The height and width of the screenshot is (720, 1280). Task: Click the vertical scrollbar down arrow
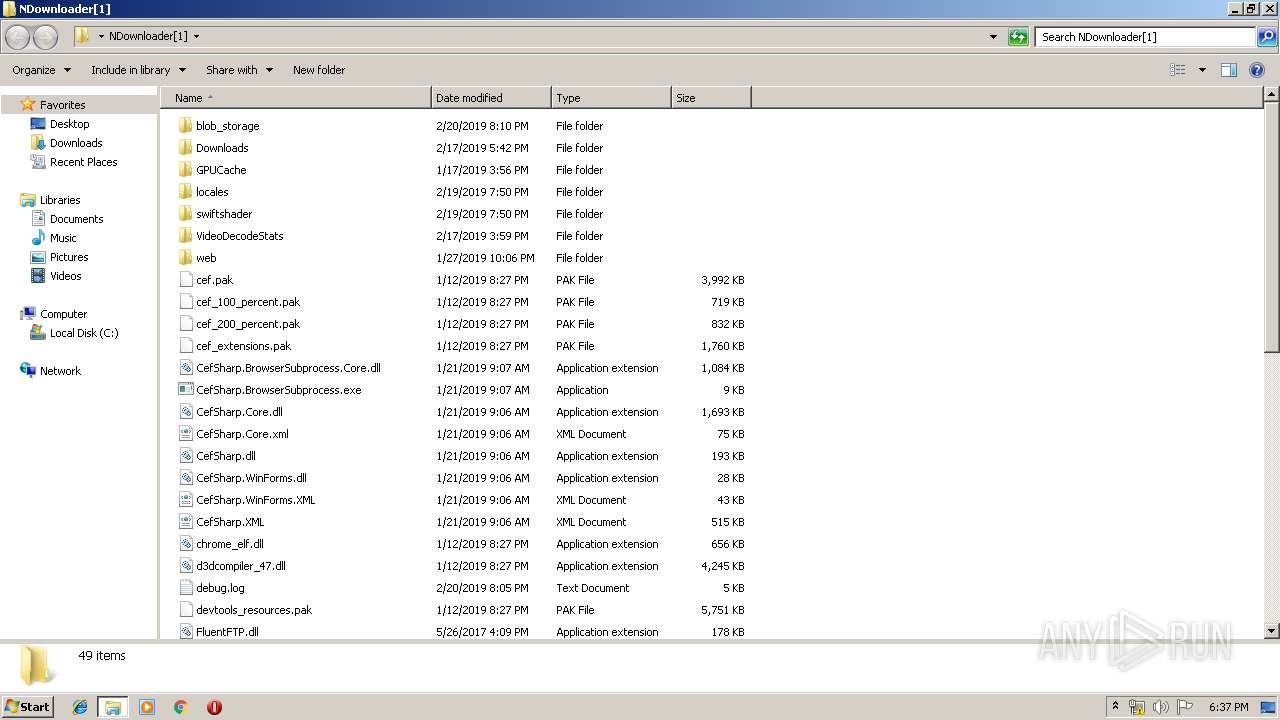pyautogui.click(x=1272, y=631)
